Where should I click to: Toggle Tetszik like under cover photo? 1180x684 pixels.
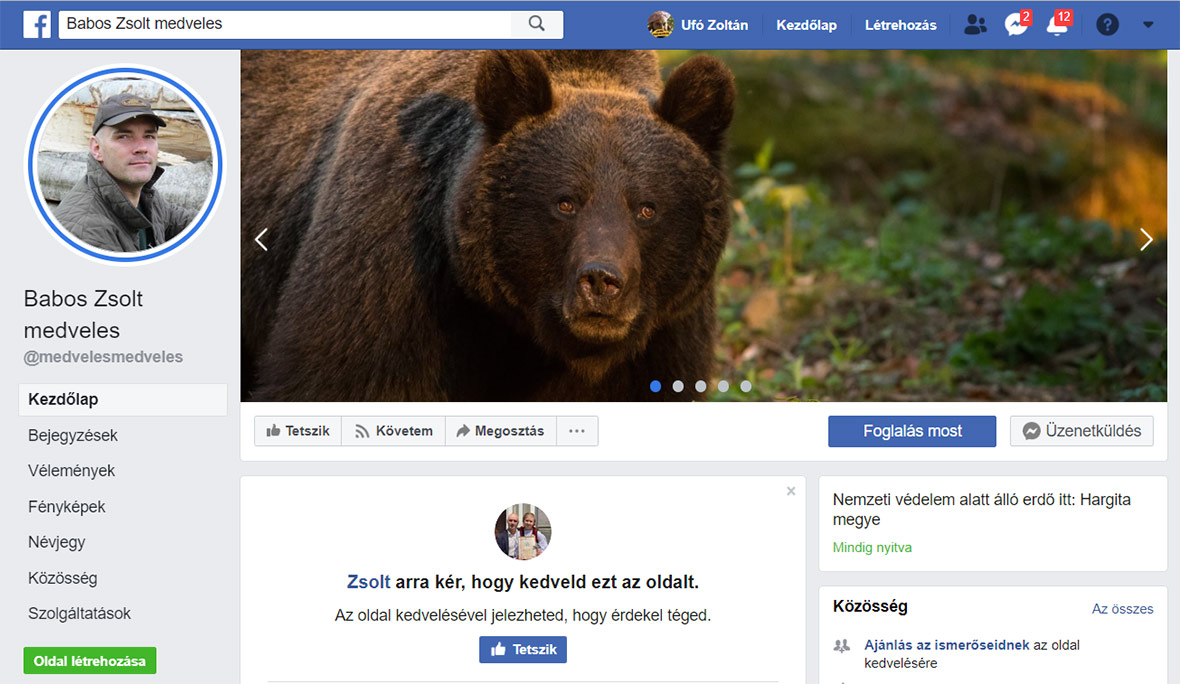pos(298,431)
